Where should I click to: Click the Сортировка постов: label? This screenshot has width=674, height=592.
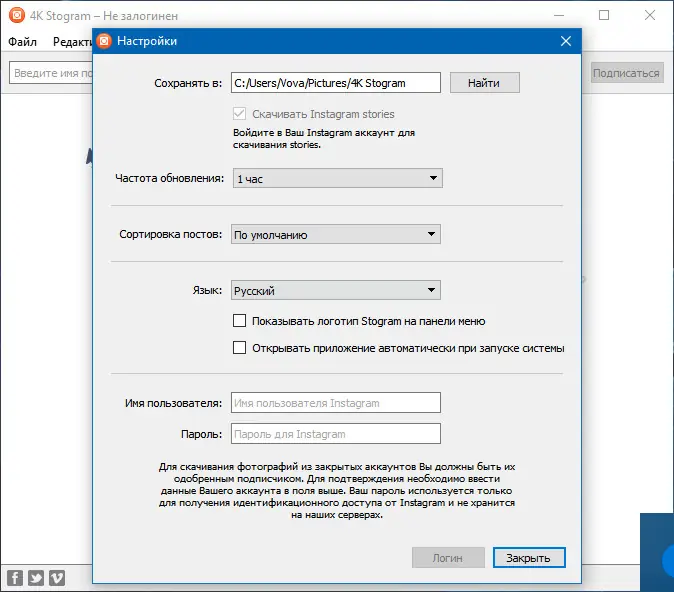point(171,234)
